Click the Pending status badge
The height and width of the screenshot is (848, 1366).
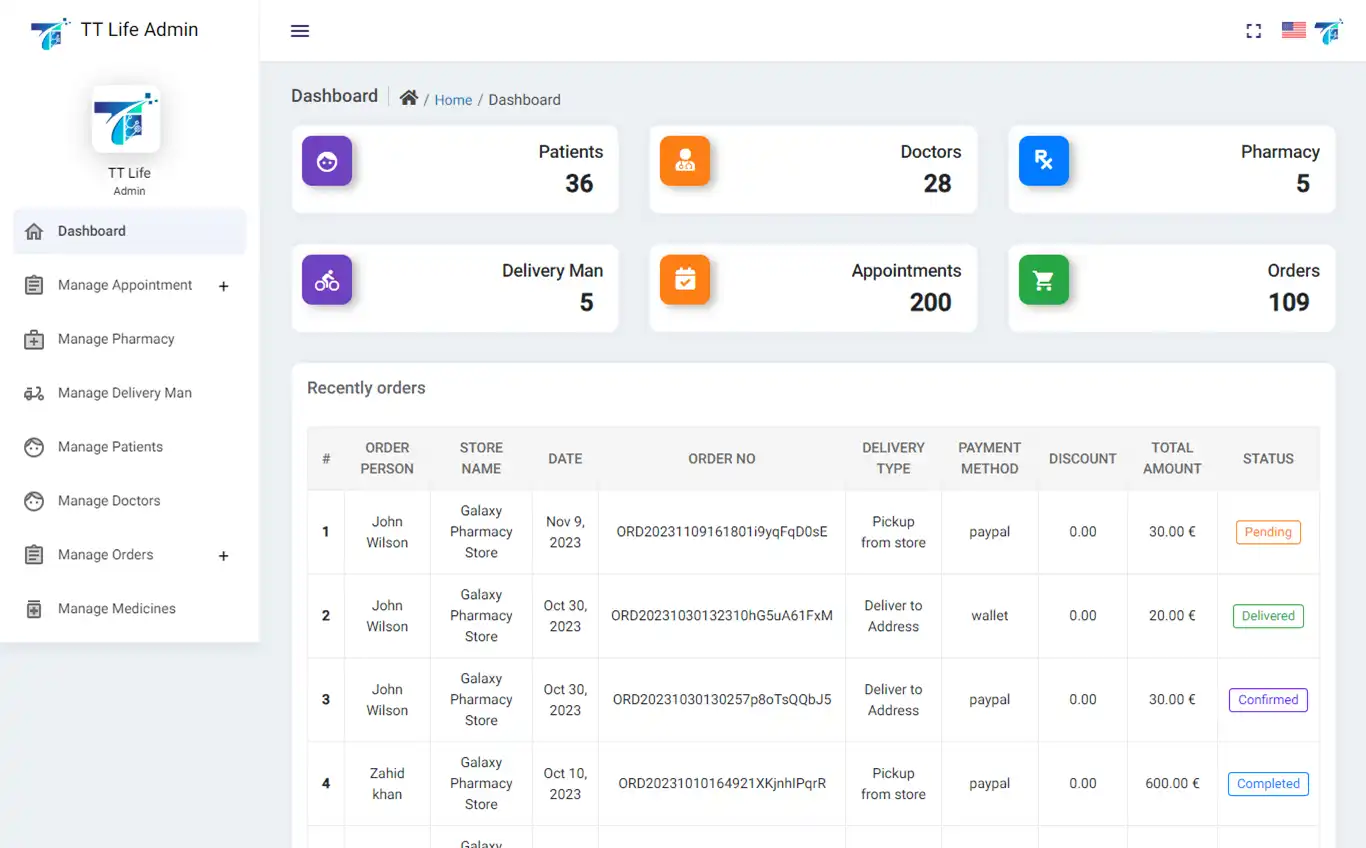[1268, 532]
